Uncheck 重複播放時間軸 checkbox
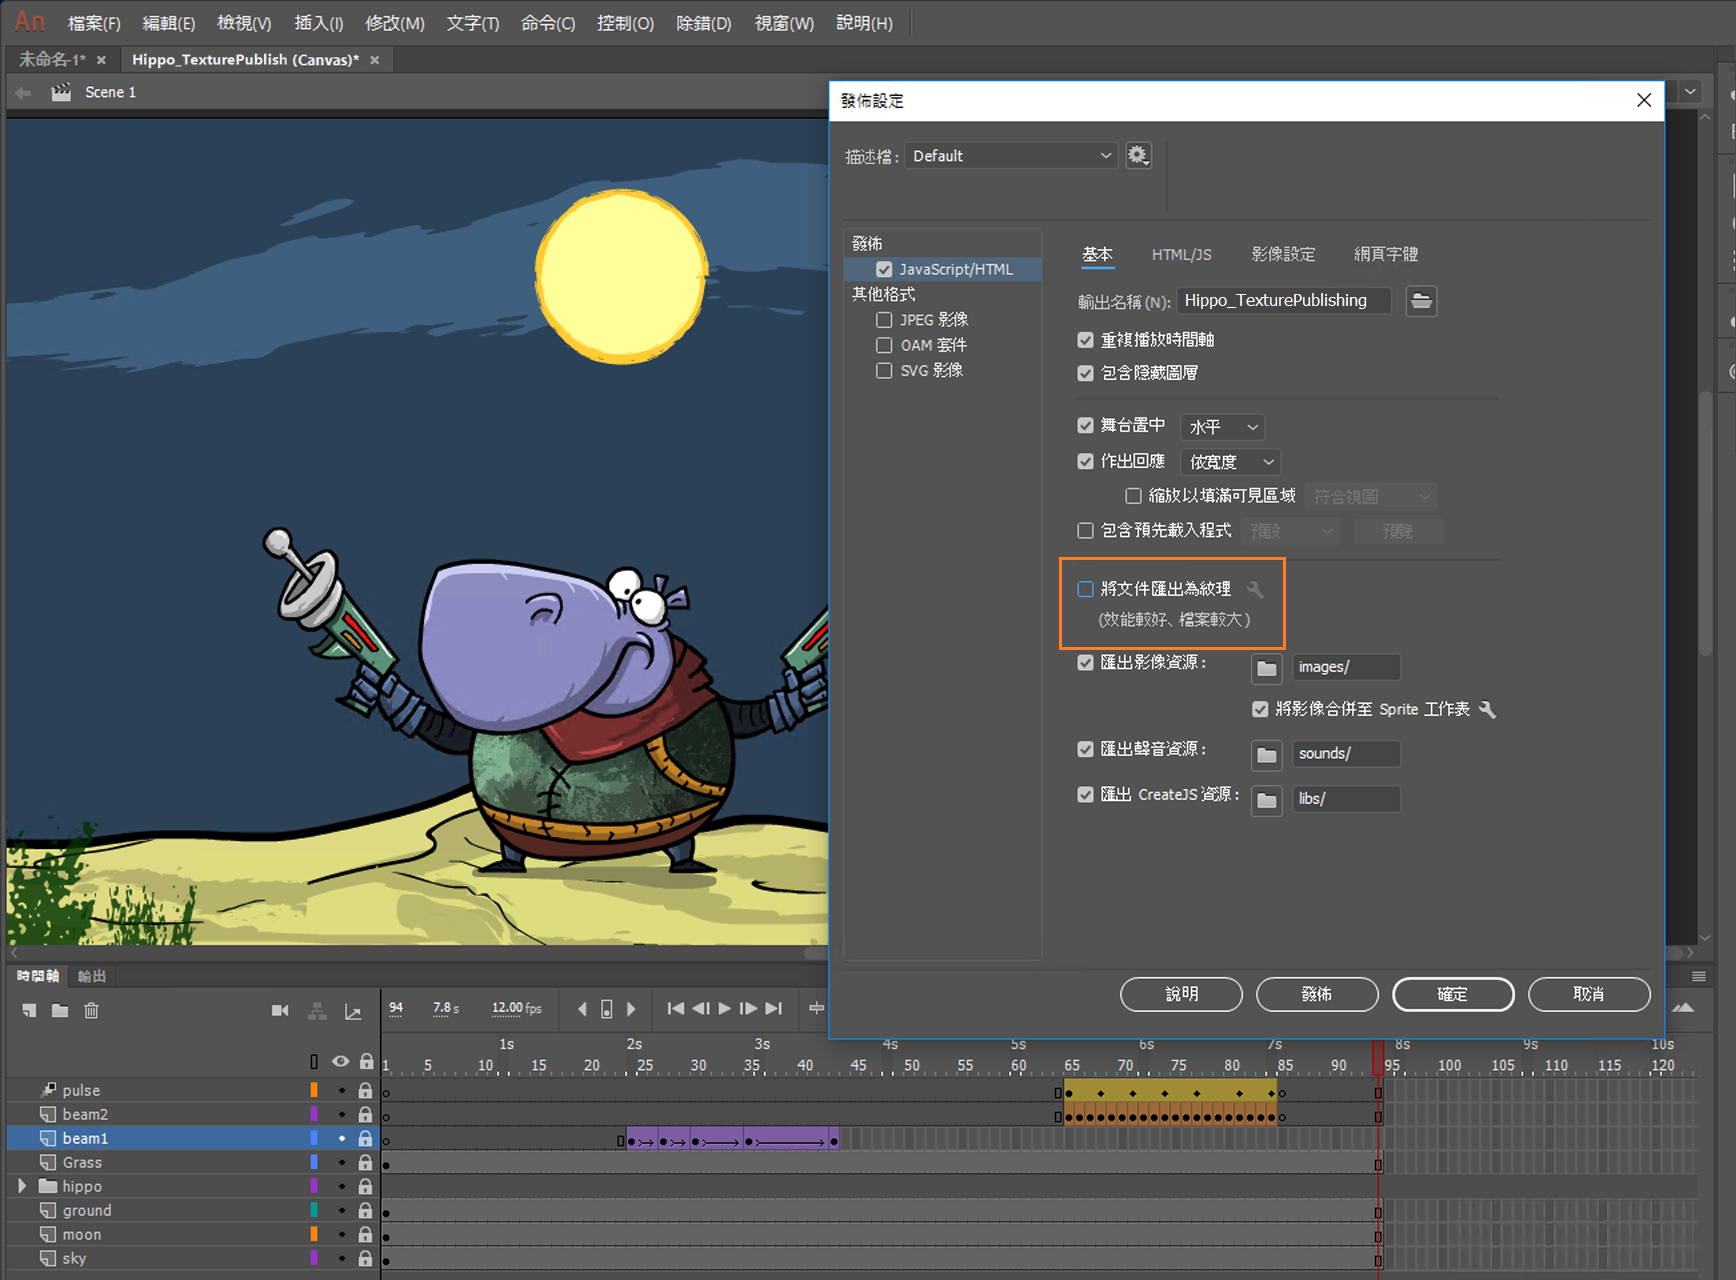 (x=1085, y=340)
